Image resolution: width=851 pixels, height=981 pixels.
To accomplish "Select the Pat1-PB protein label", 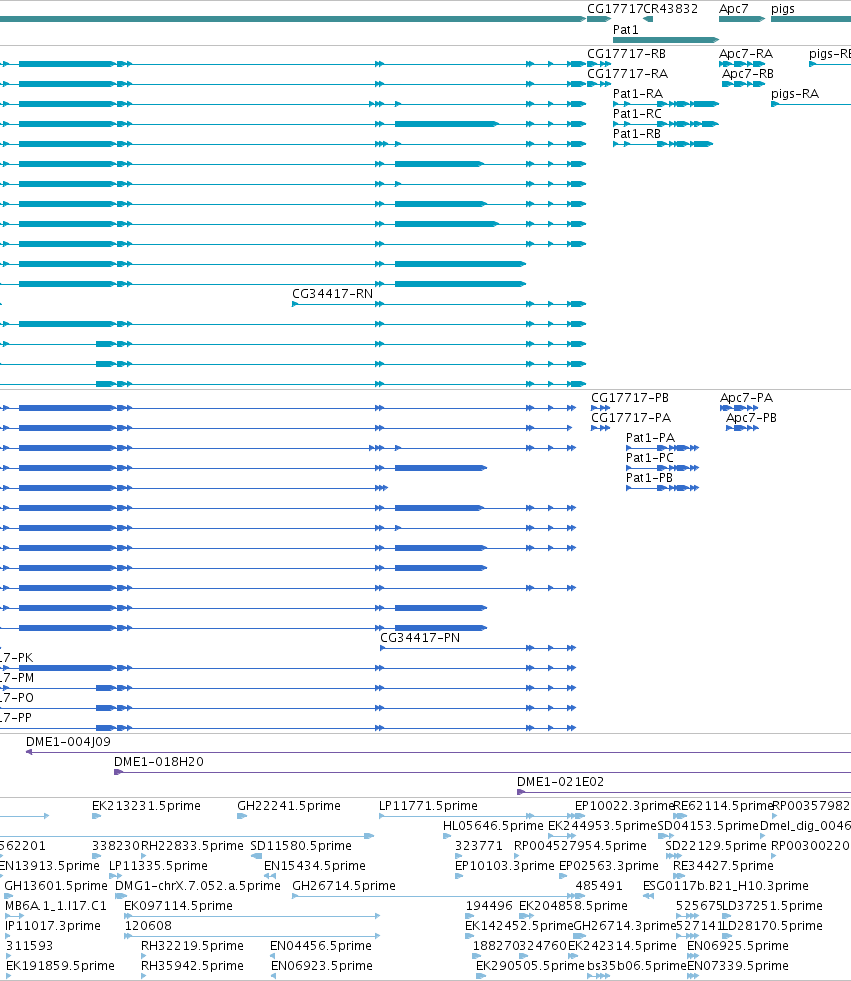I will click(650, 478).
